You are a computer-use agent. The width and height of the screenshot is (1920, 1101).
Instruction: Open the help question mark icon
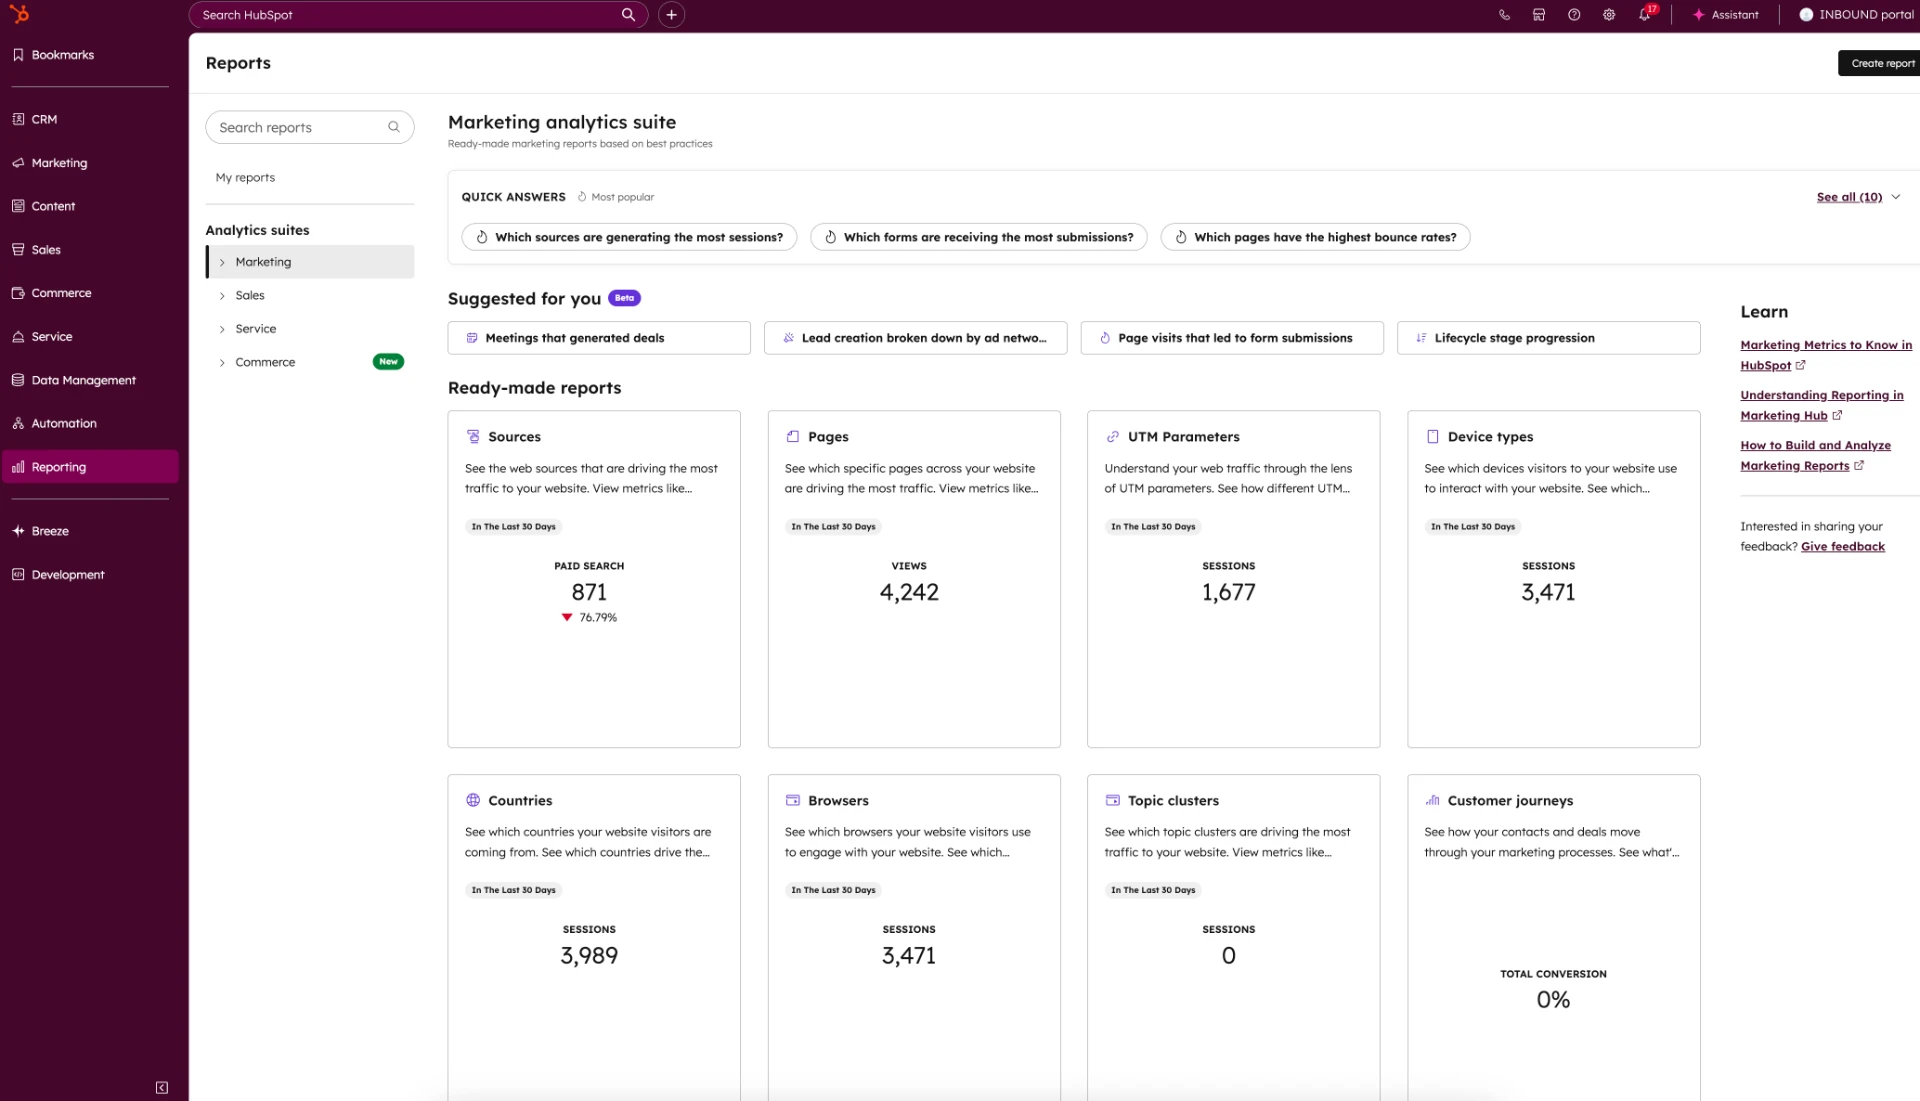(x=1574, y=15)
